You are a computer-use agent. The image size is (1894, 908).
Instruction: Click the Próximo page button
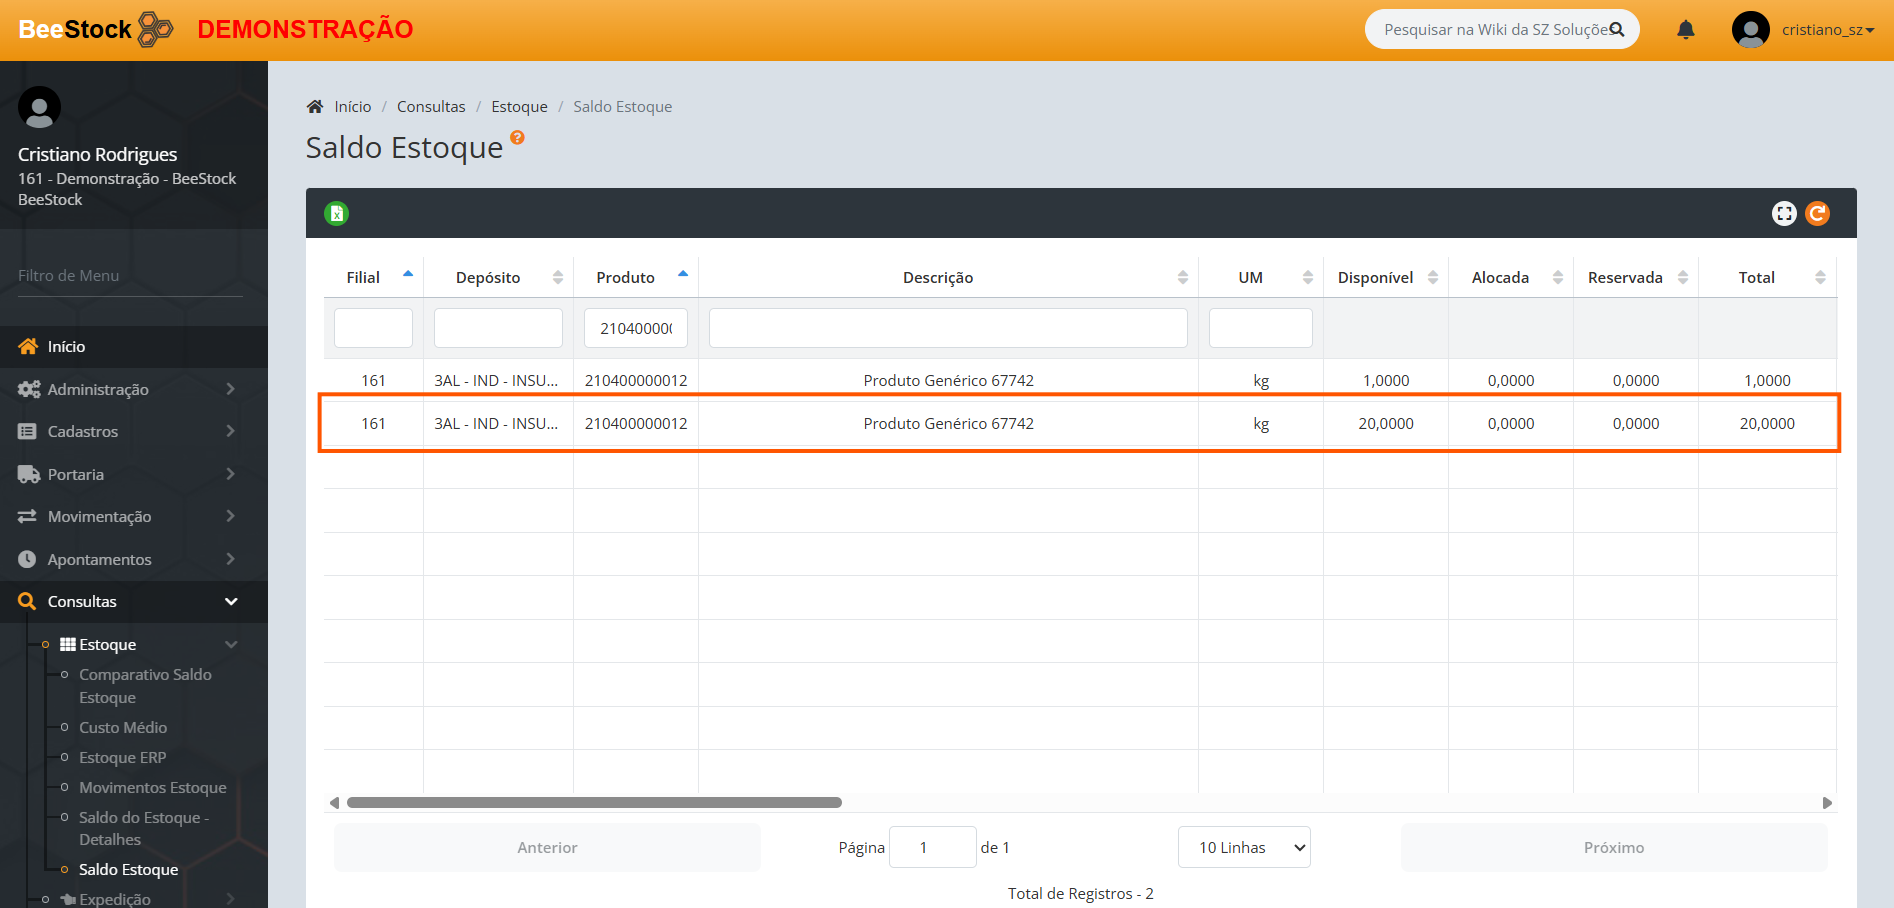coord(1613,848)
